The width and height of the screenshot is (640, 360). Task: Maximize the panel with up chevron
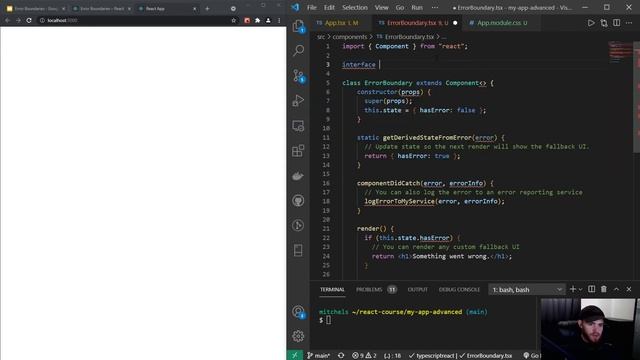616,289
